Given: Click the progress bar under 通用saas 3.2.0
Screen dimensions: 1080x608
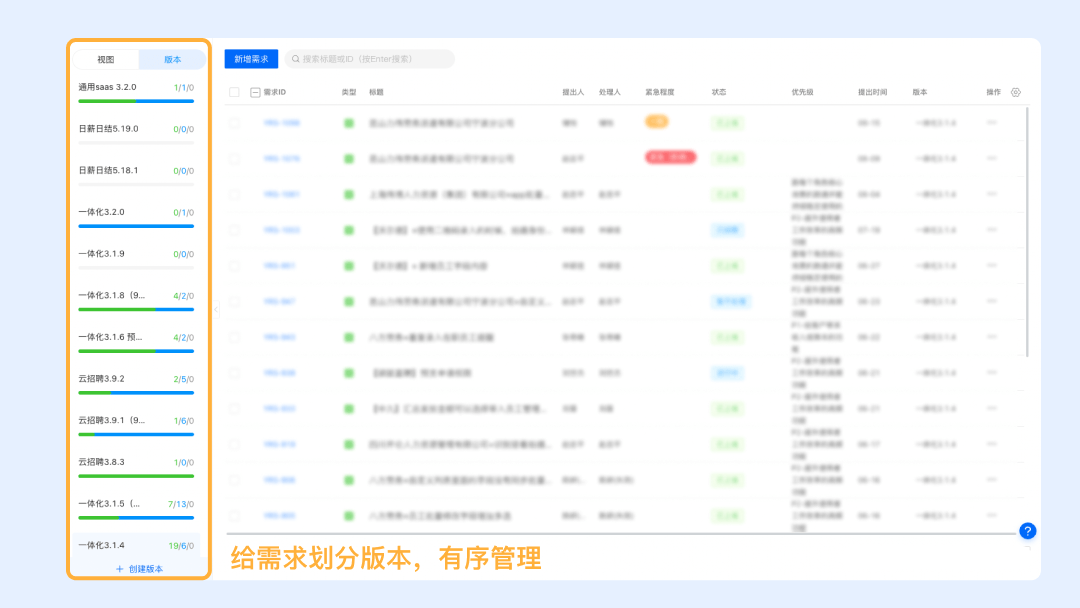Looking at the screenshot, I should coord(136,101).
